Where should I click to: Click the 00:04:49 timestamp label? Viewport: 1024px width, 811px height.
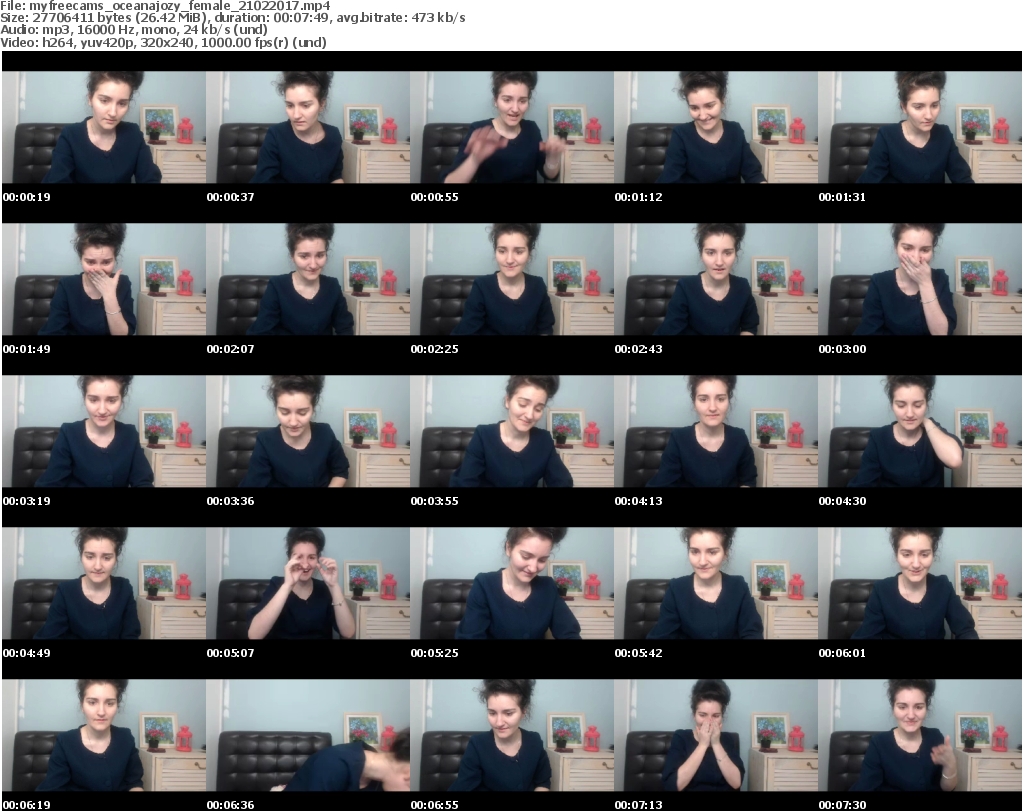pos(27,653)
